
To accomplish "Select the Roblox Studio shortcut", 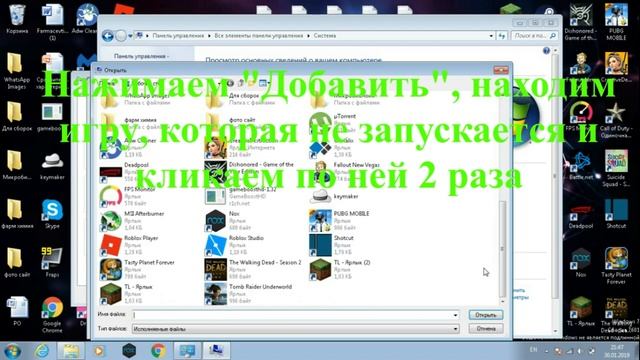I will (234, 245).
